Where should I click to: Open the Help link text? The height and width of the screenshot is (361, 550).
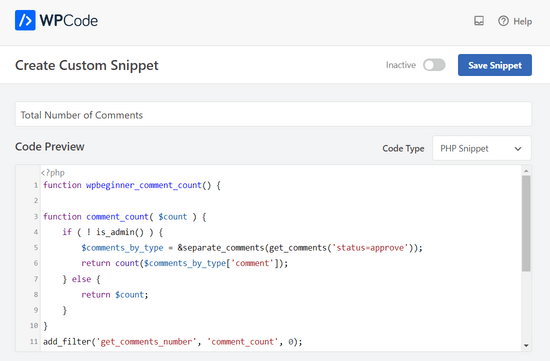point(523,21)
